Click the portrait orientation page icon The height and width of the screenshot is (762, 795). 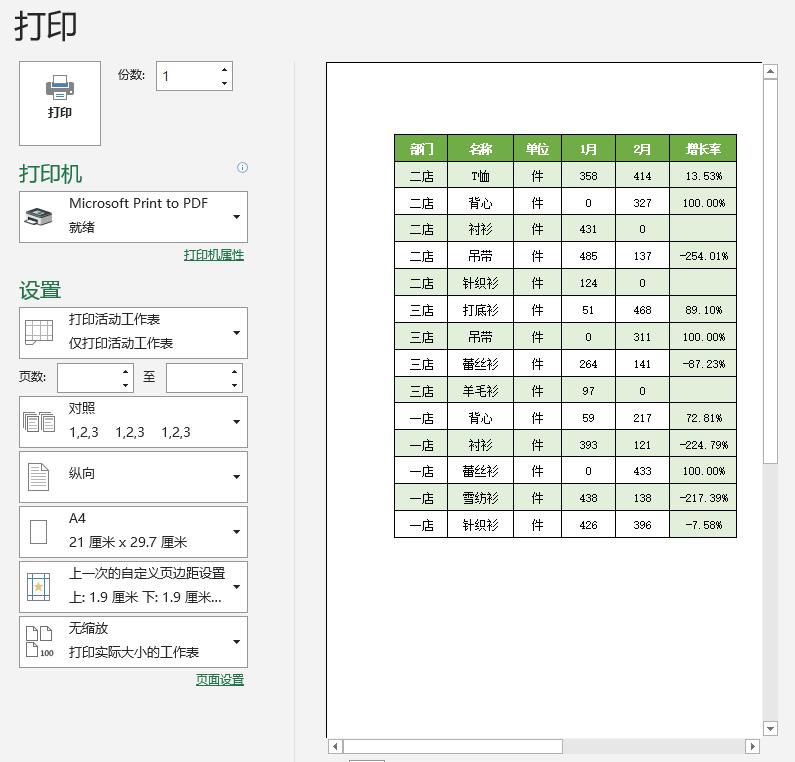point(39,477)
